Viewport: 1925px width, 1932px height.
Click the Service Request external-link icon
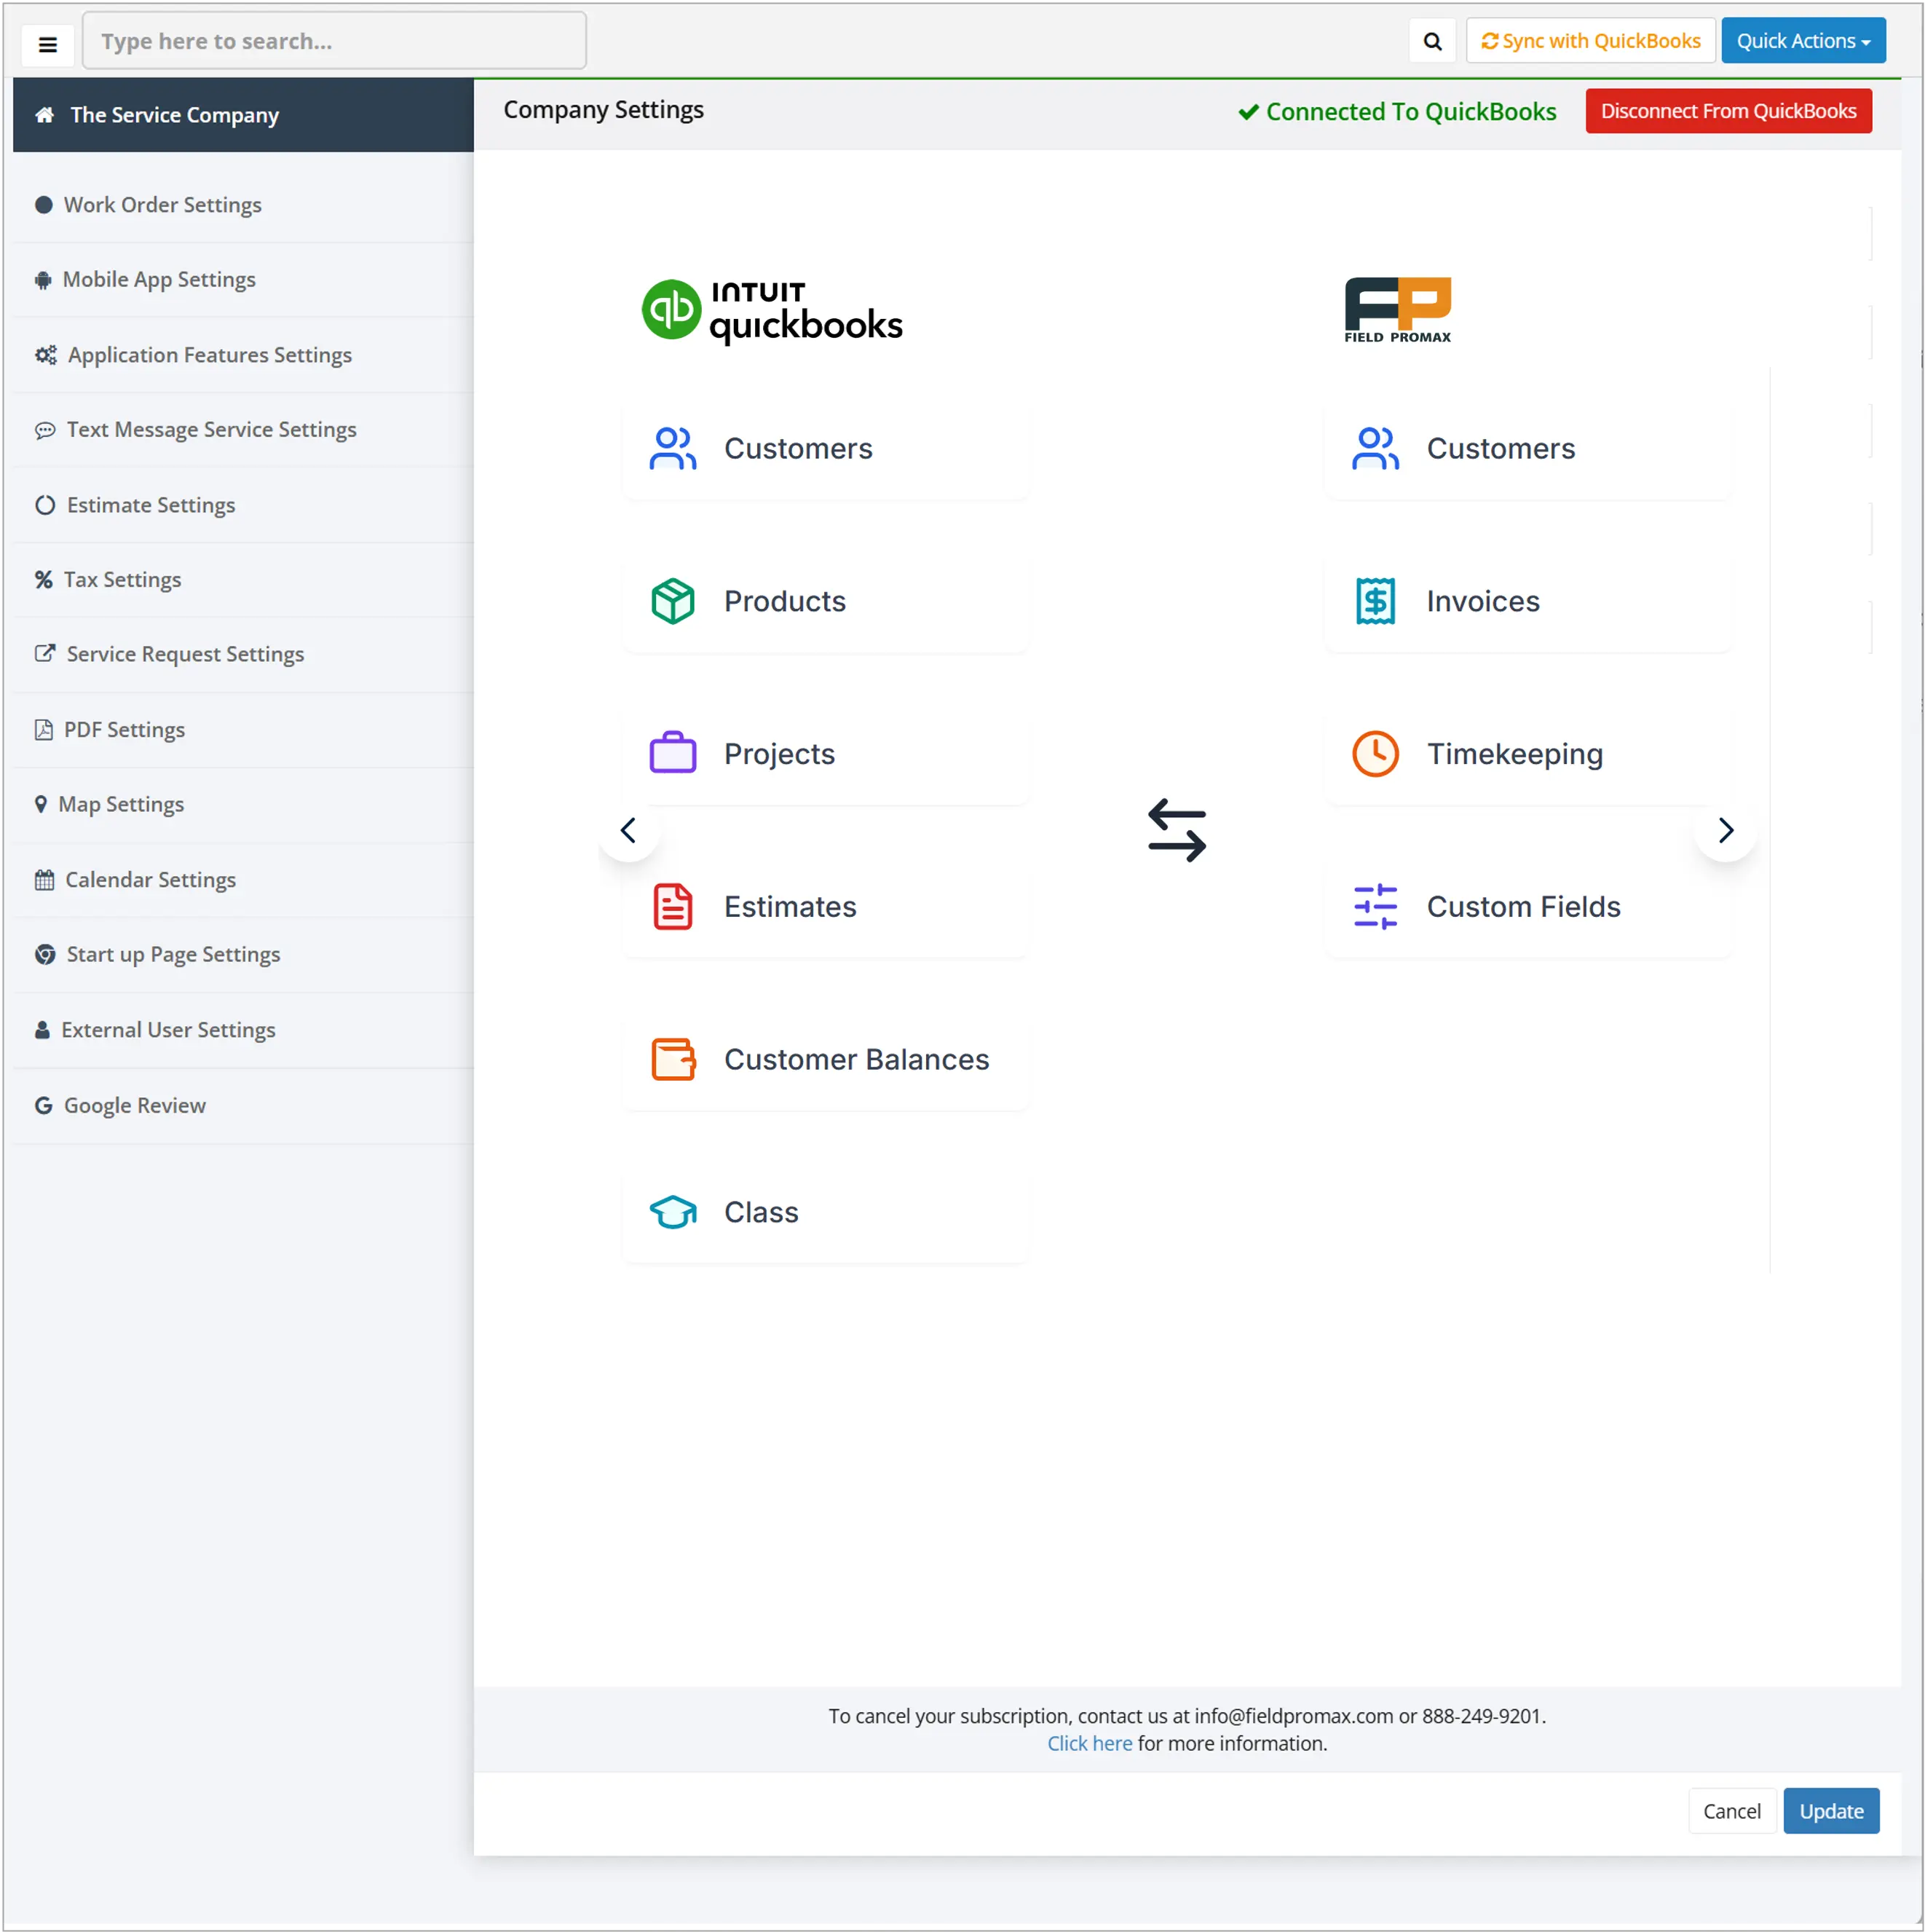point(45,654)
